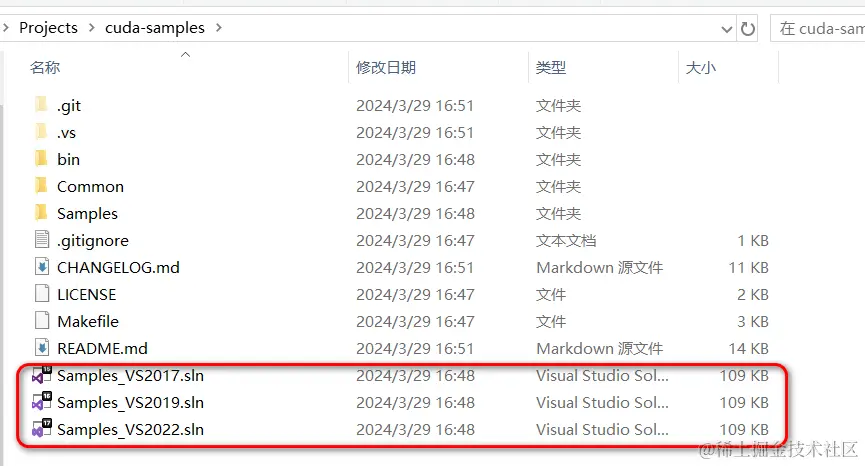Select the Samples folder name
This screenshot has height=466, width=865.
click(x=87, y=213)
